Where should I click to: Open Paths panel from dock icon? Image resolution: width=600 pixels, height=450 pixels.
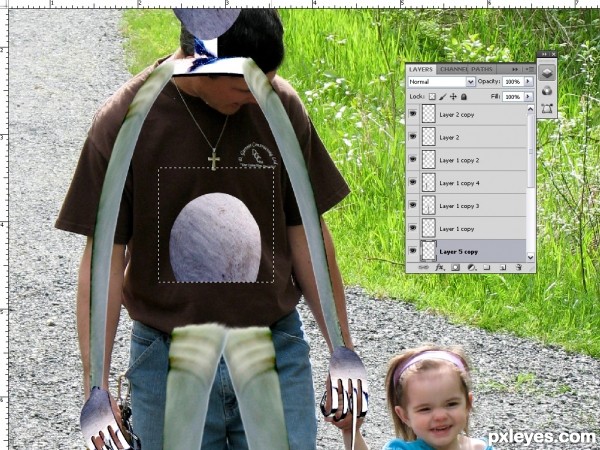547,109
